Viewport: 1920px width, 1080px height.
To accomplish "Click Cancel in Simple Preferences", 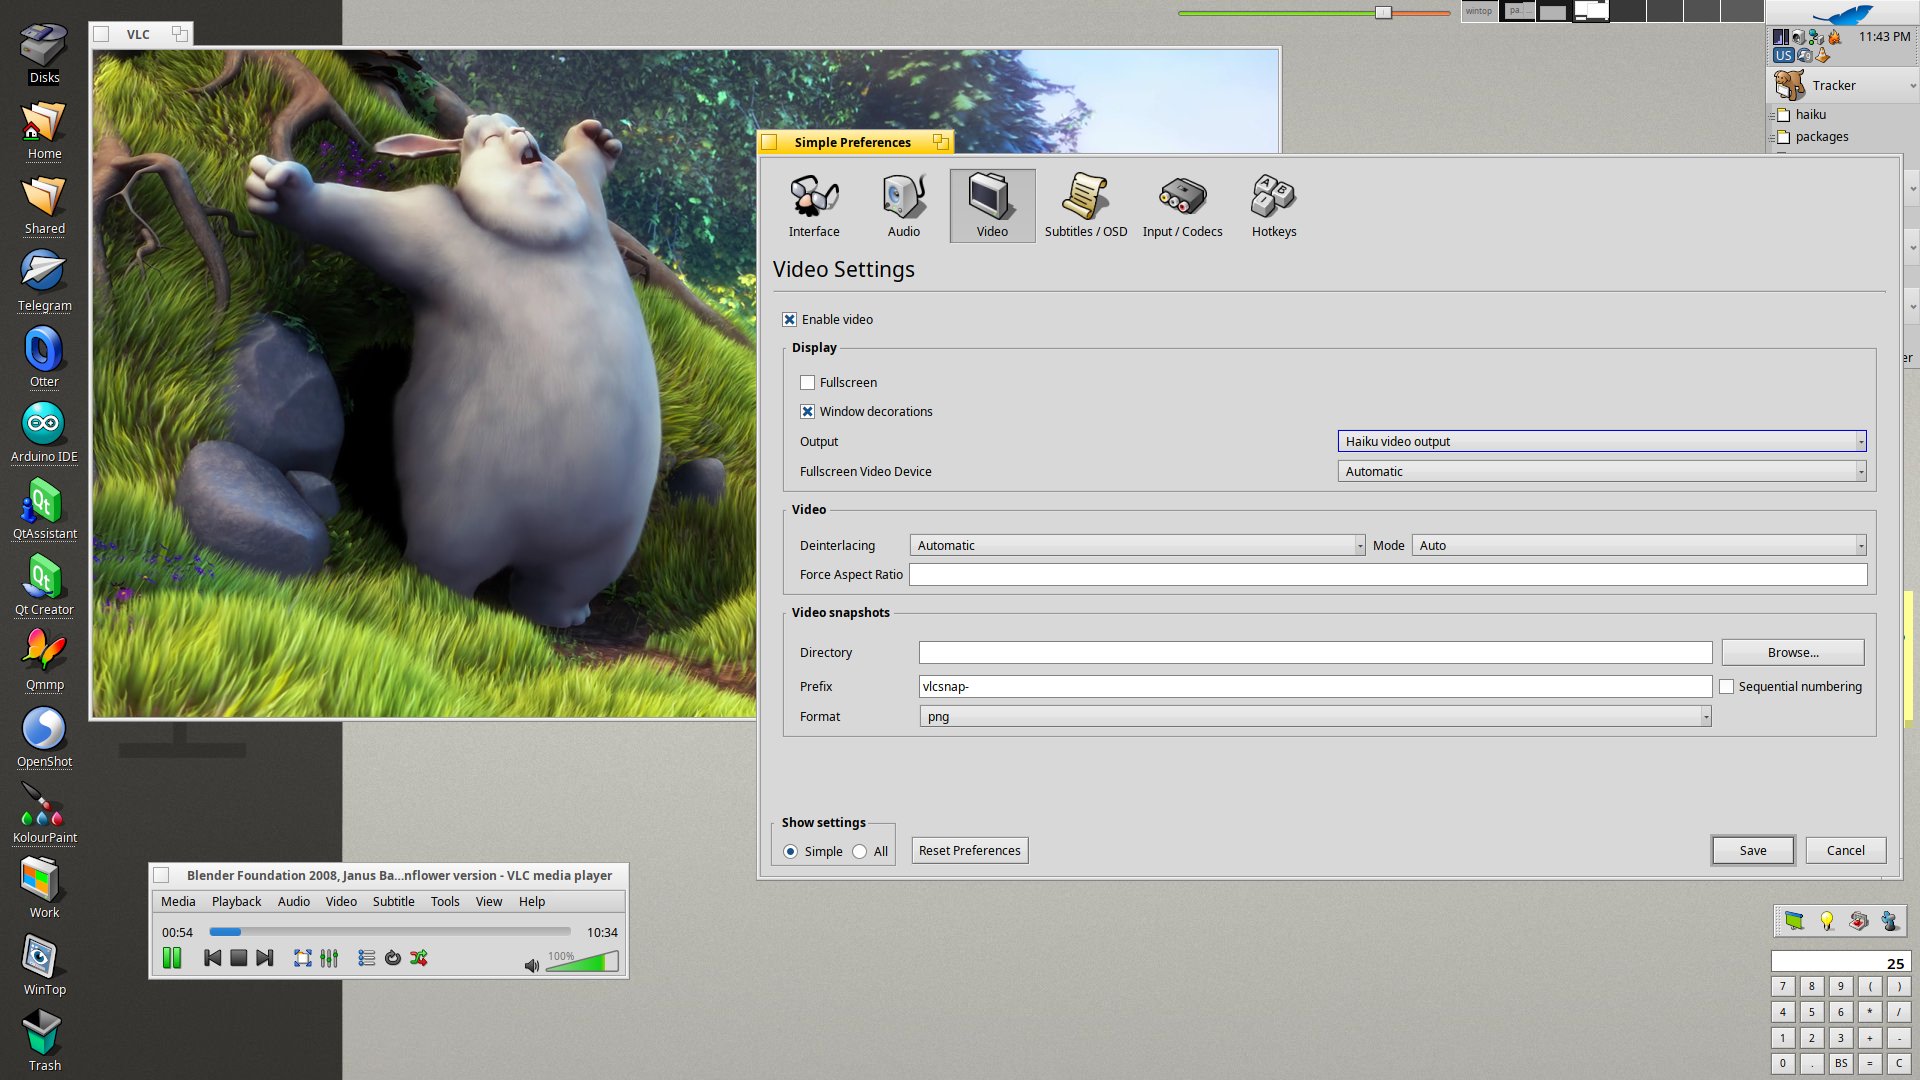I will coord(1845,850).
